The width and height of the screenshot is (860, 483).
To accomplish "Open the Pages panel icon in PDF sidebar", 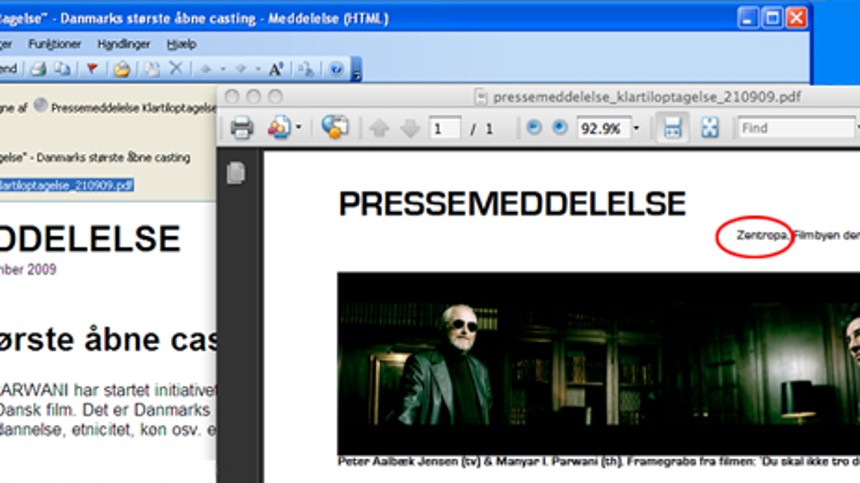I will [x=236, y=174].
